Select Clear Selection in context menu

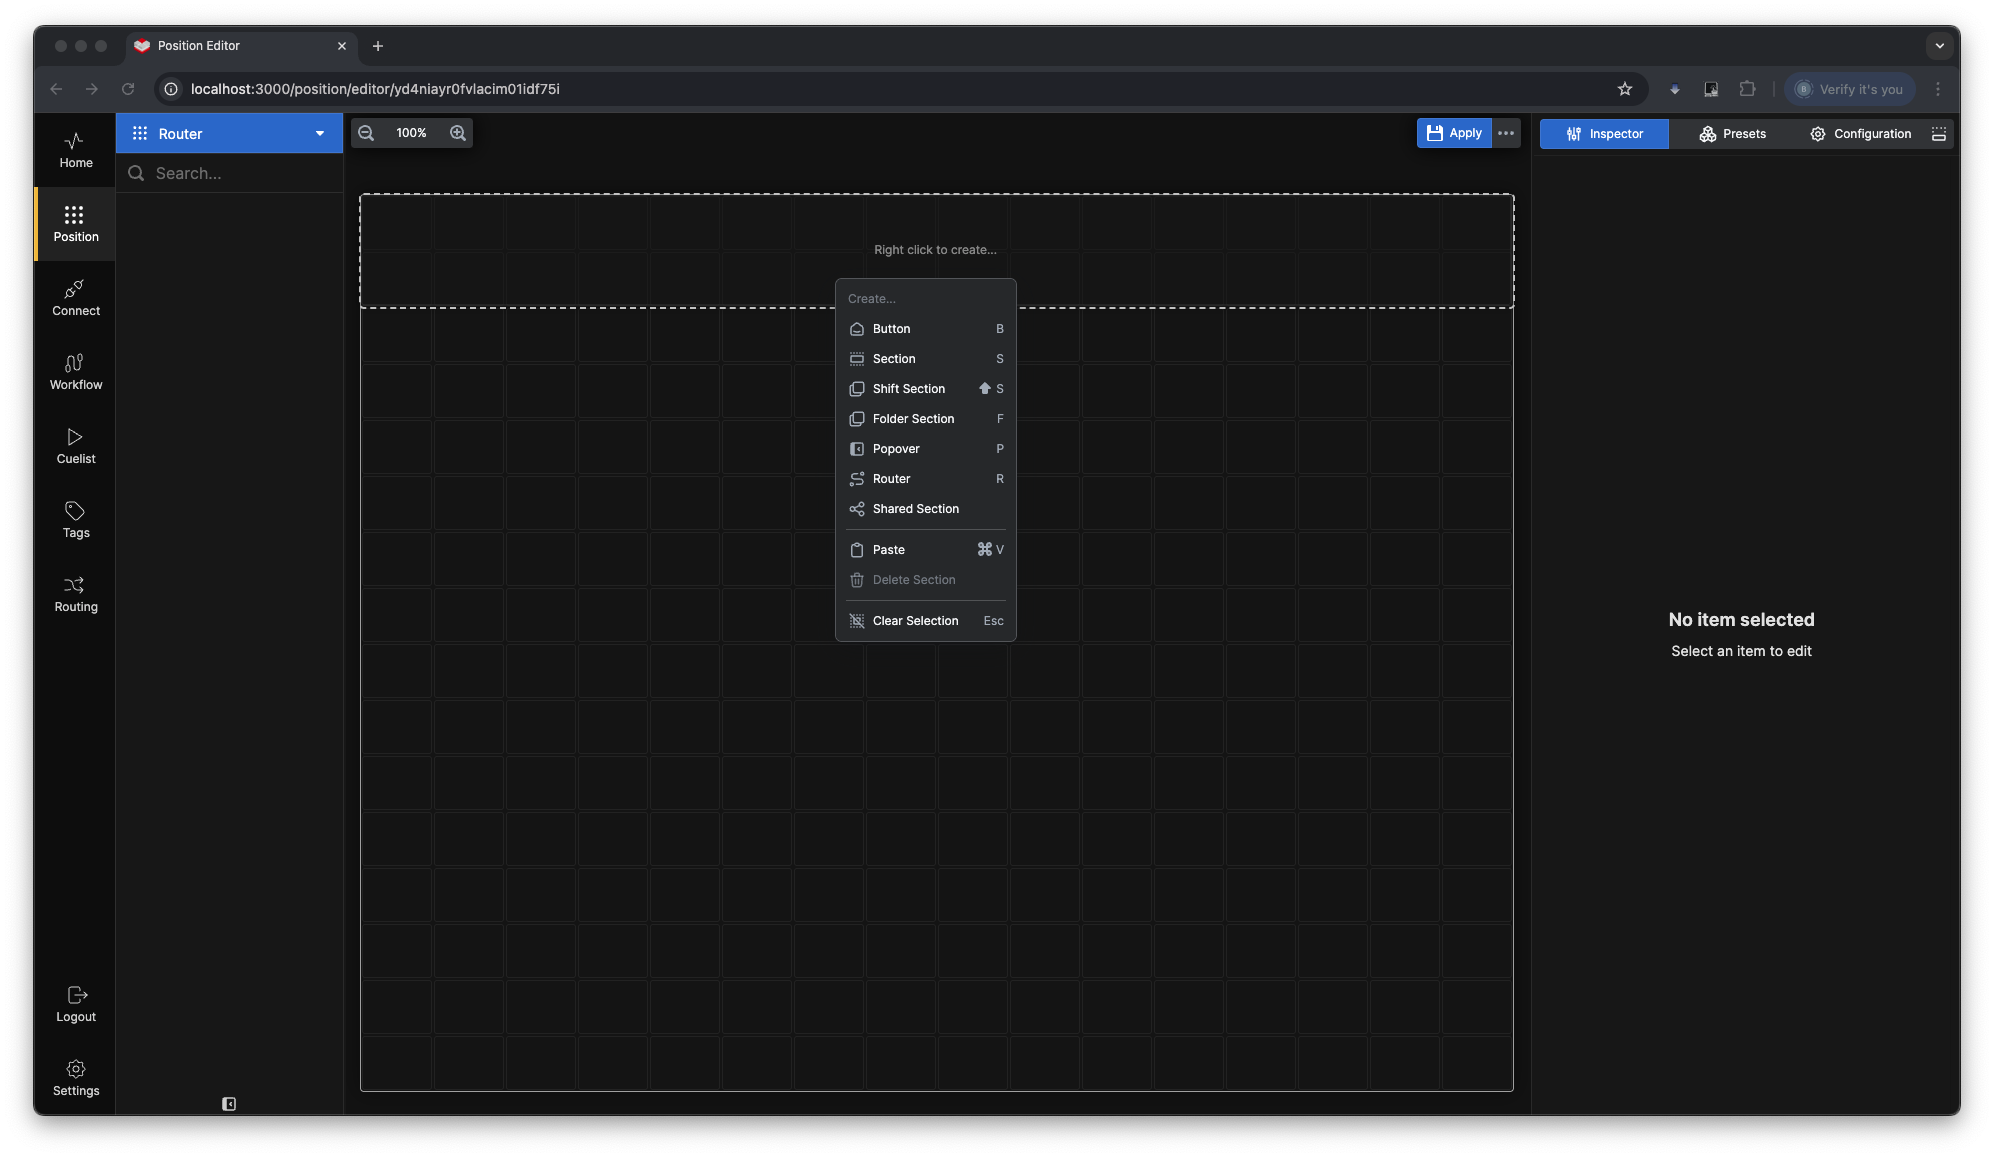point(926,621)
